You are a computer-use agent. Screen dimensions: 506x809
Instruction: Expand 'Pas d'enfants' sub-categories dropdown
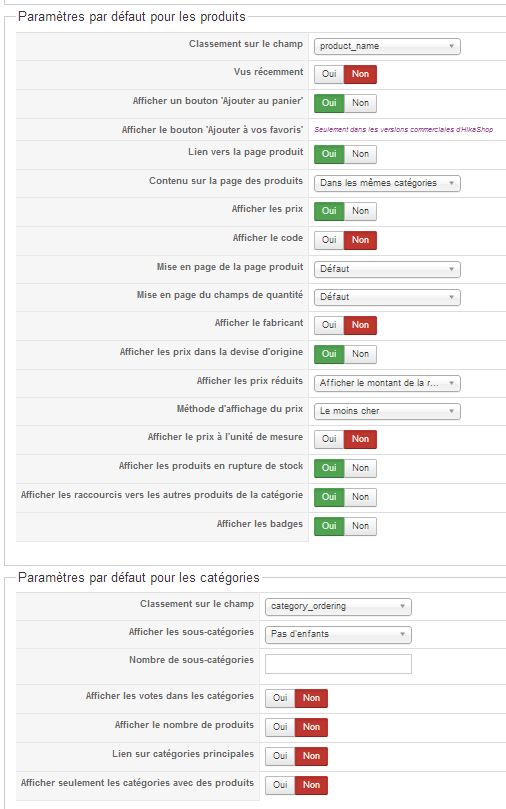click(338, 634)
